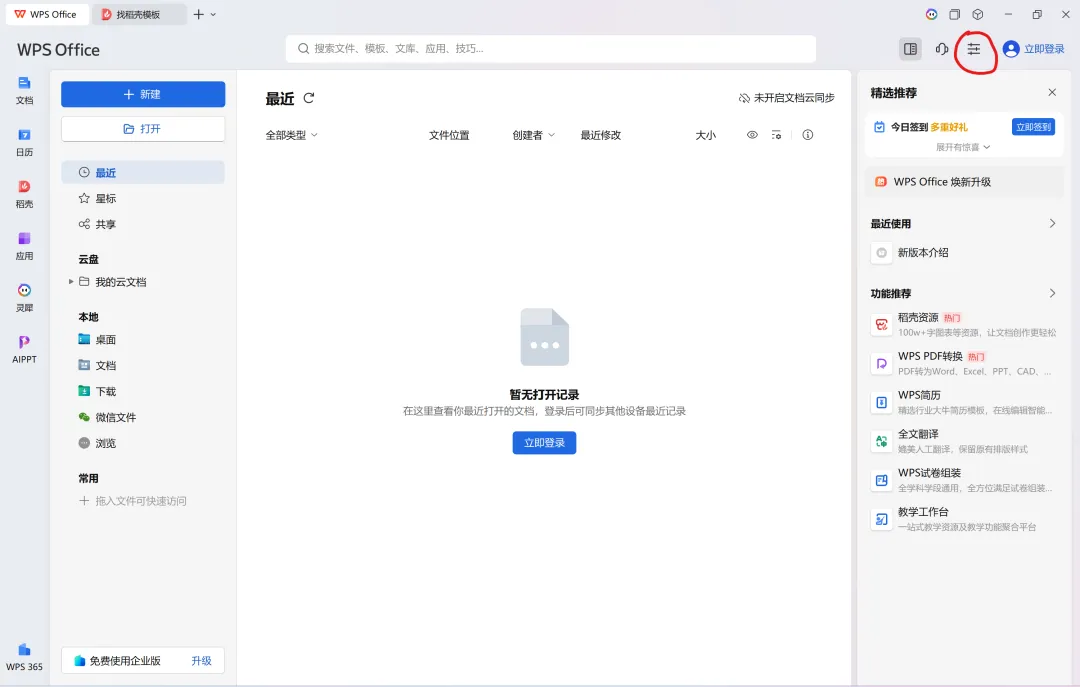1080x687 pixels.
Task: Click the refresh icon next to 最近
Action: (309, 98)
